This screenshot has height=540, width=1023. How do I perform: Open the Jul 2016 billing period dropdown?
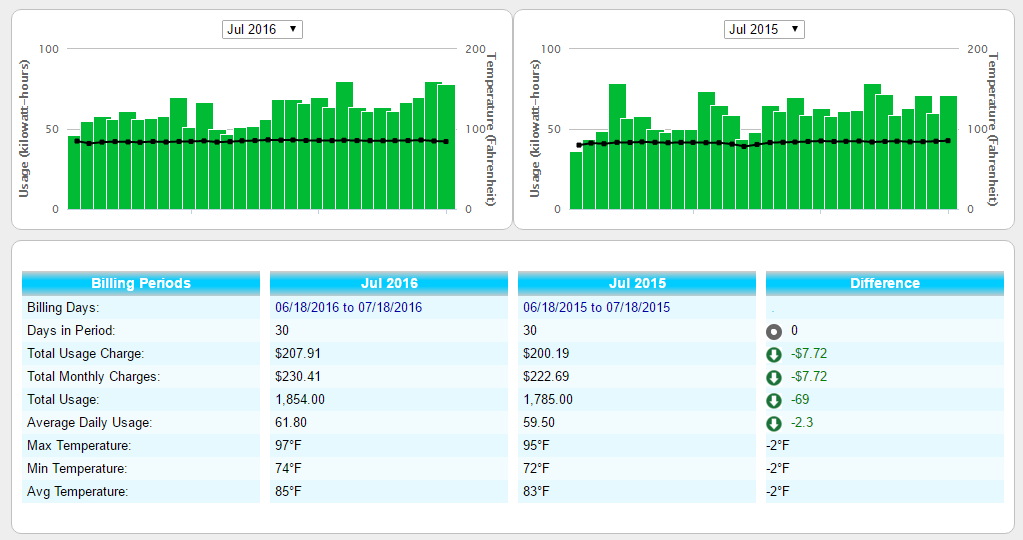pyautogui.click(x=262, y=29)
